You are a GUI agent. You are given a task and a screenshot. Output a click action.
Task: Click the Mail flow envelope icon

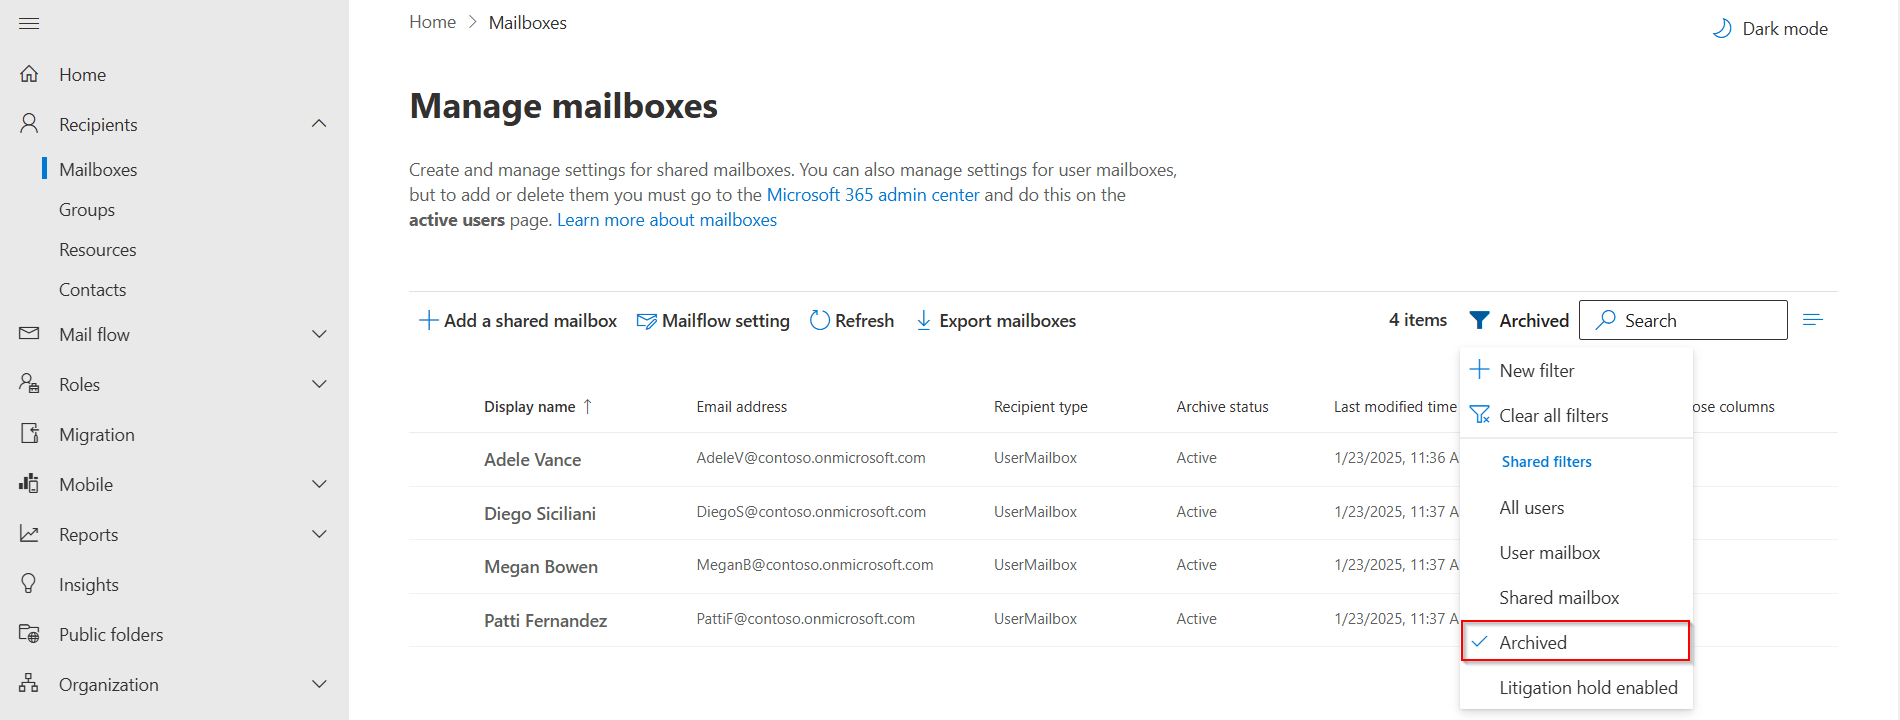pos(31,334)
